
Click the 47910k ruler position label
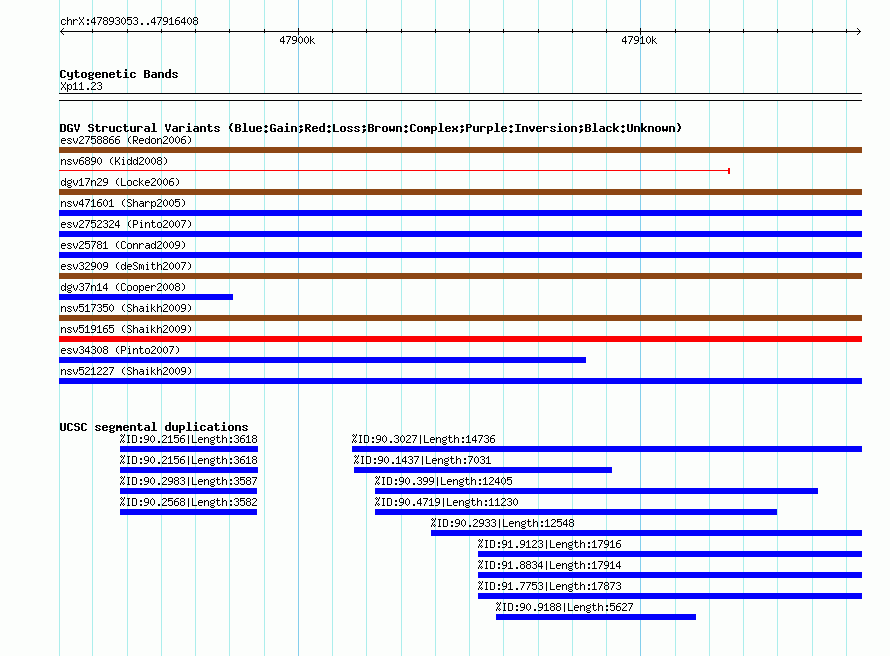(x=639, y=40)
